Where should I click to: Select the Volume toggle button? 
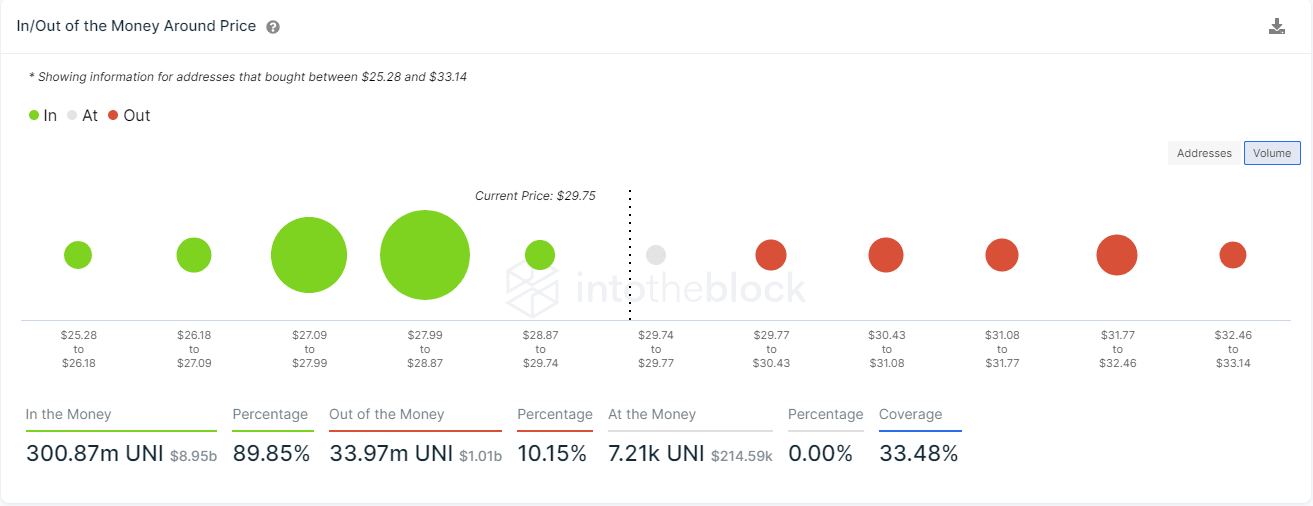[x=1272, y=153]
